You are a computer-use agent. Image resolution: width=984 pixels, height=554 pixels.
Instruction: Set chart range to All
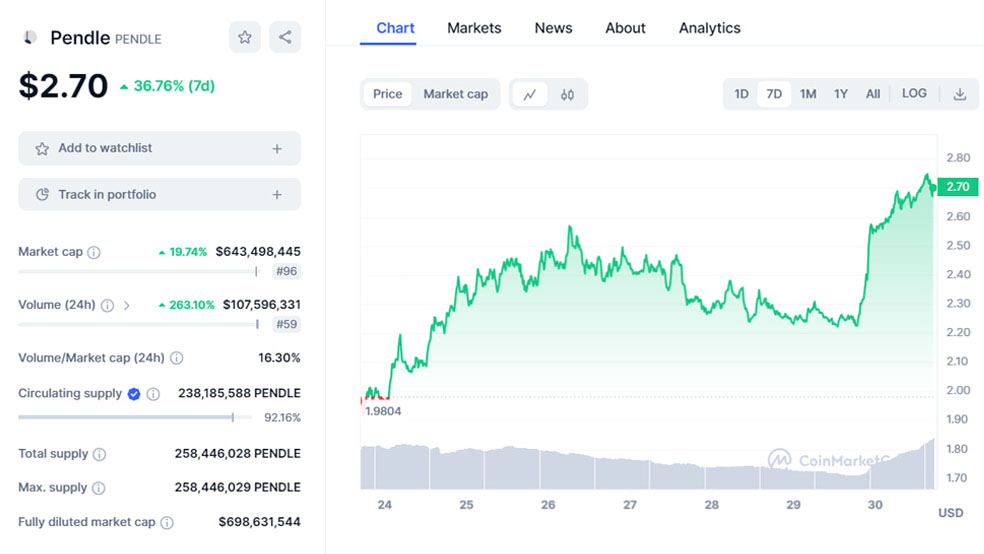click(x=873, y=94)
